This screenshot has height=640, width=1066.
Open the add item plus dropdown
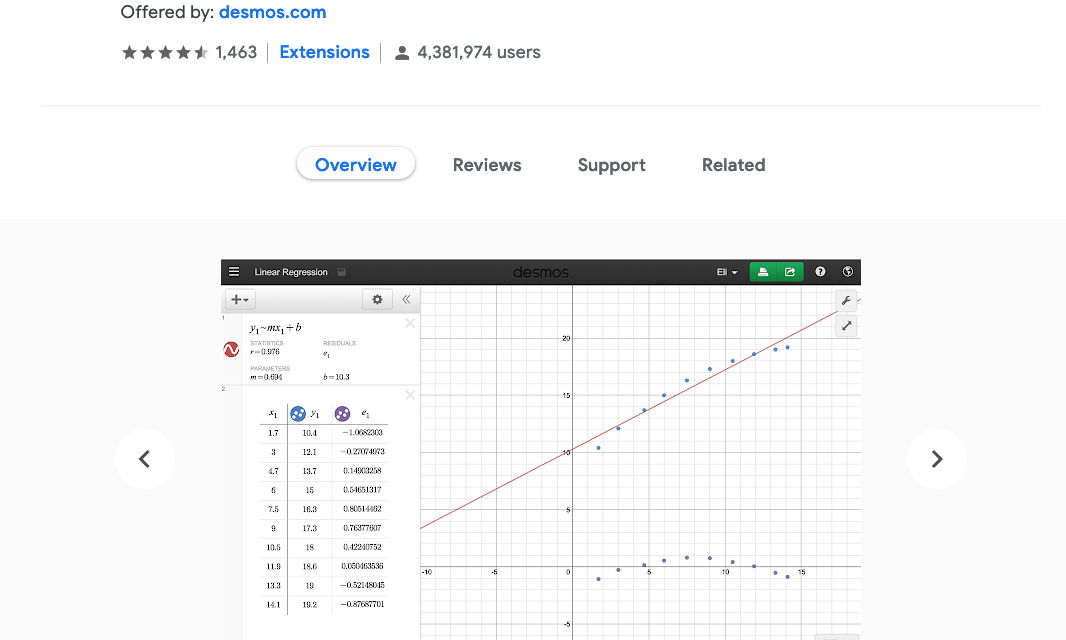(240, 299)
